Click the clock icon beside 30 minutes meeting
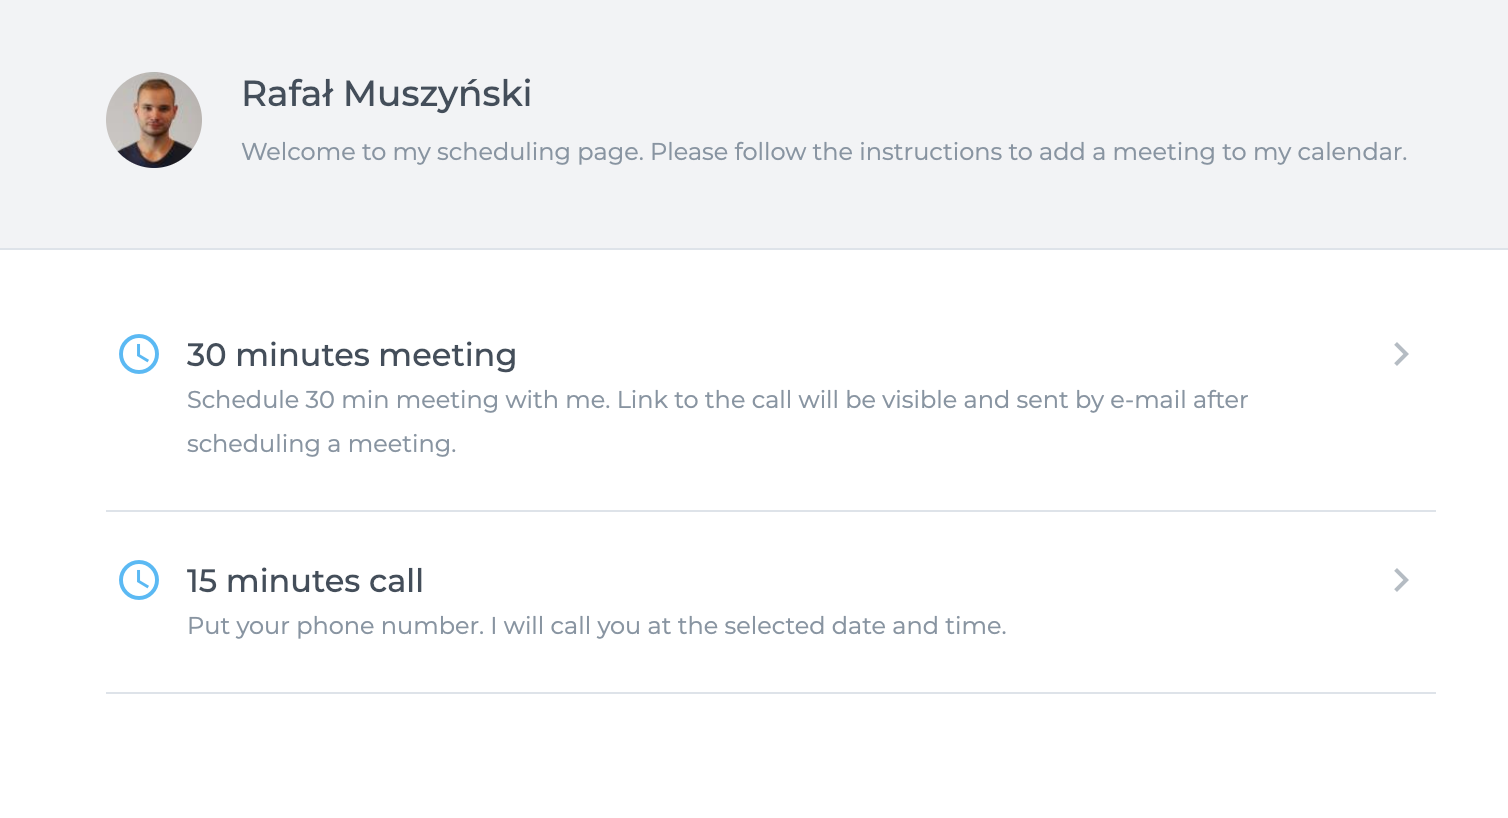Screen dimensions: 1508x818 (139, 354)
